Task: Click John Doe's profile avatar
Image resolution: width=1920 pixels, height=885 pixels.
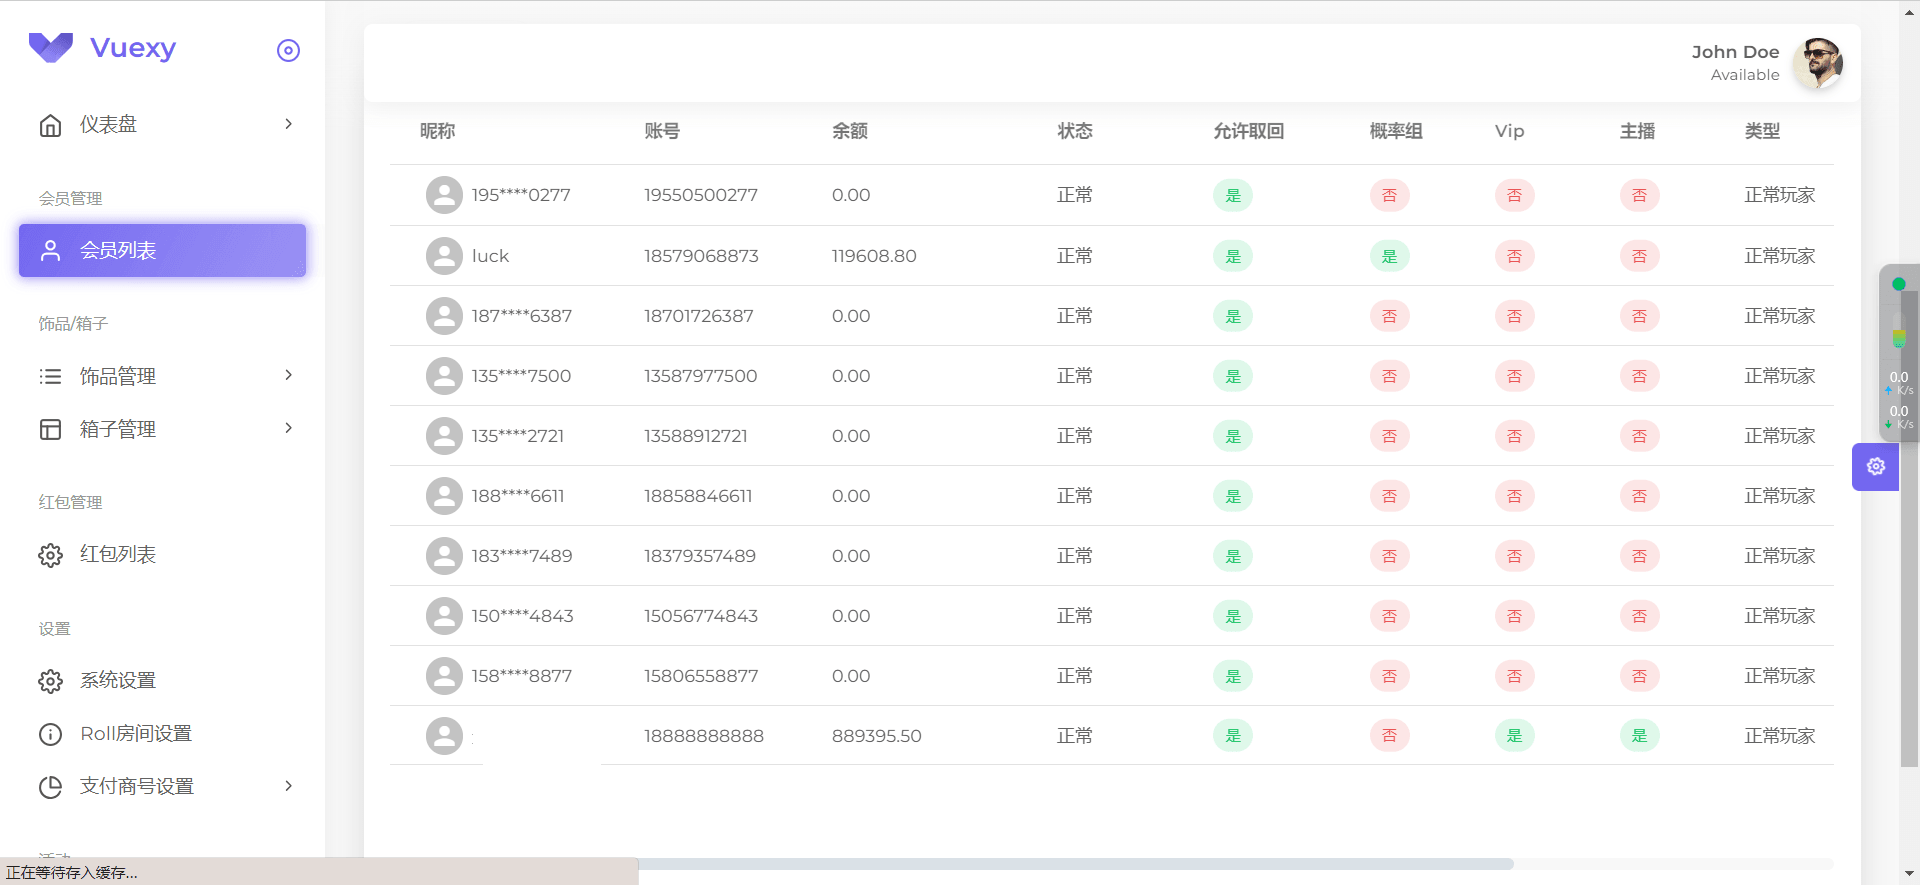Action: [x=1817, y=63]
